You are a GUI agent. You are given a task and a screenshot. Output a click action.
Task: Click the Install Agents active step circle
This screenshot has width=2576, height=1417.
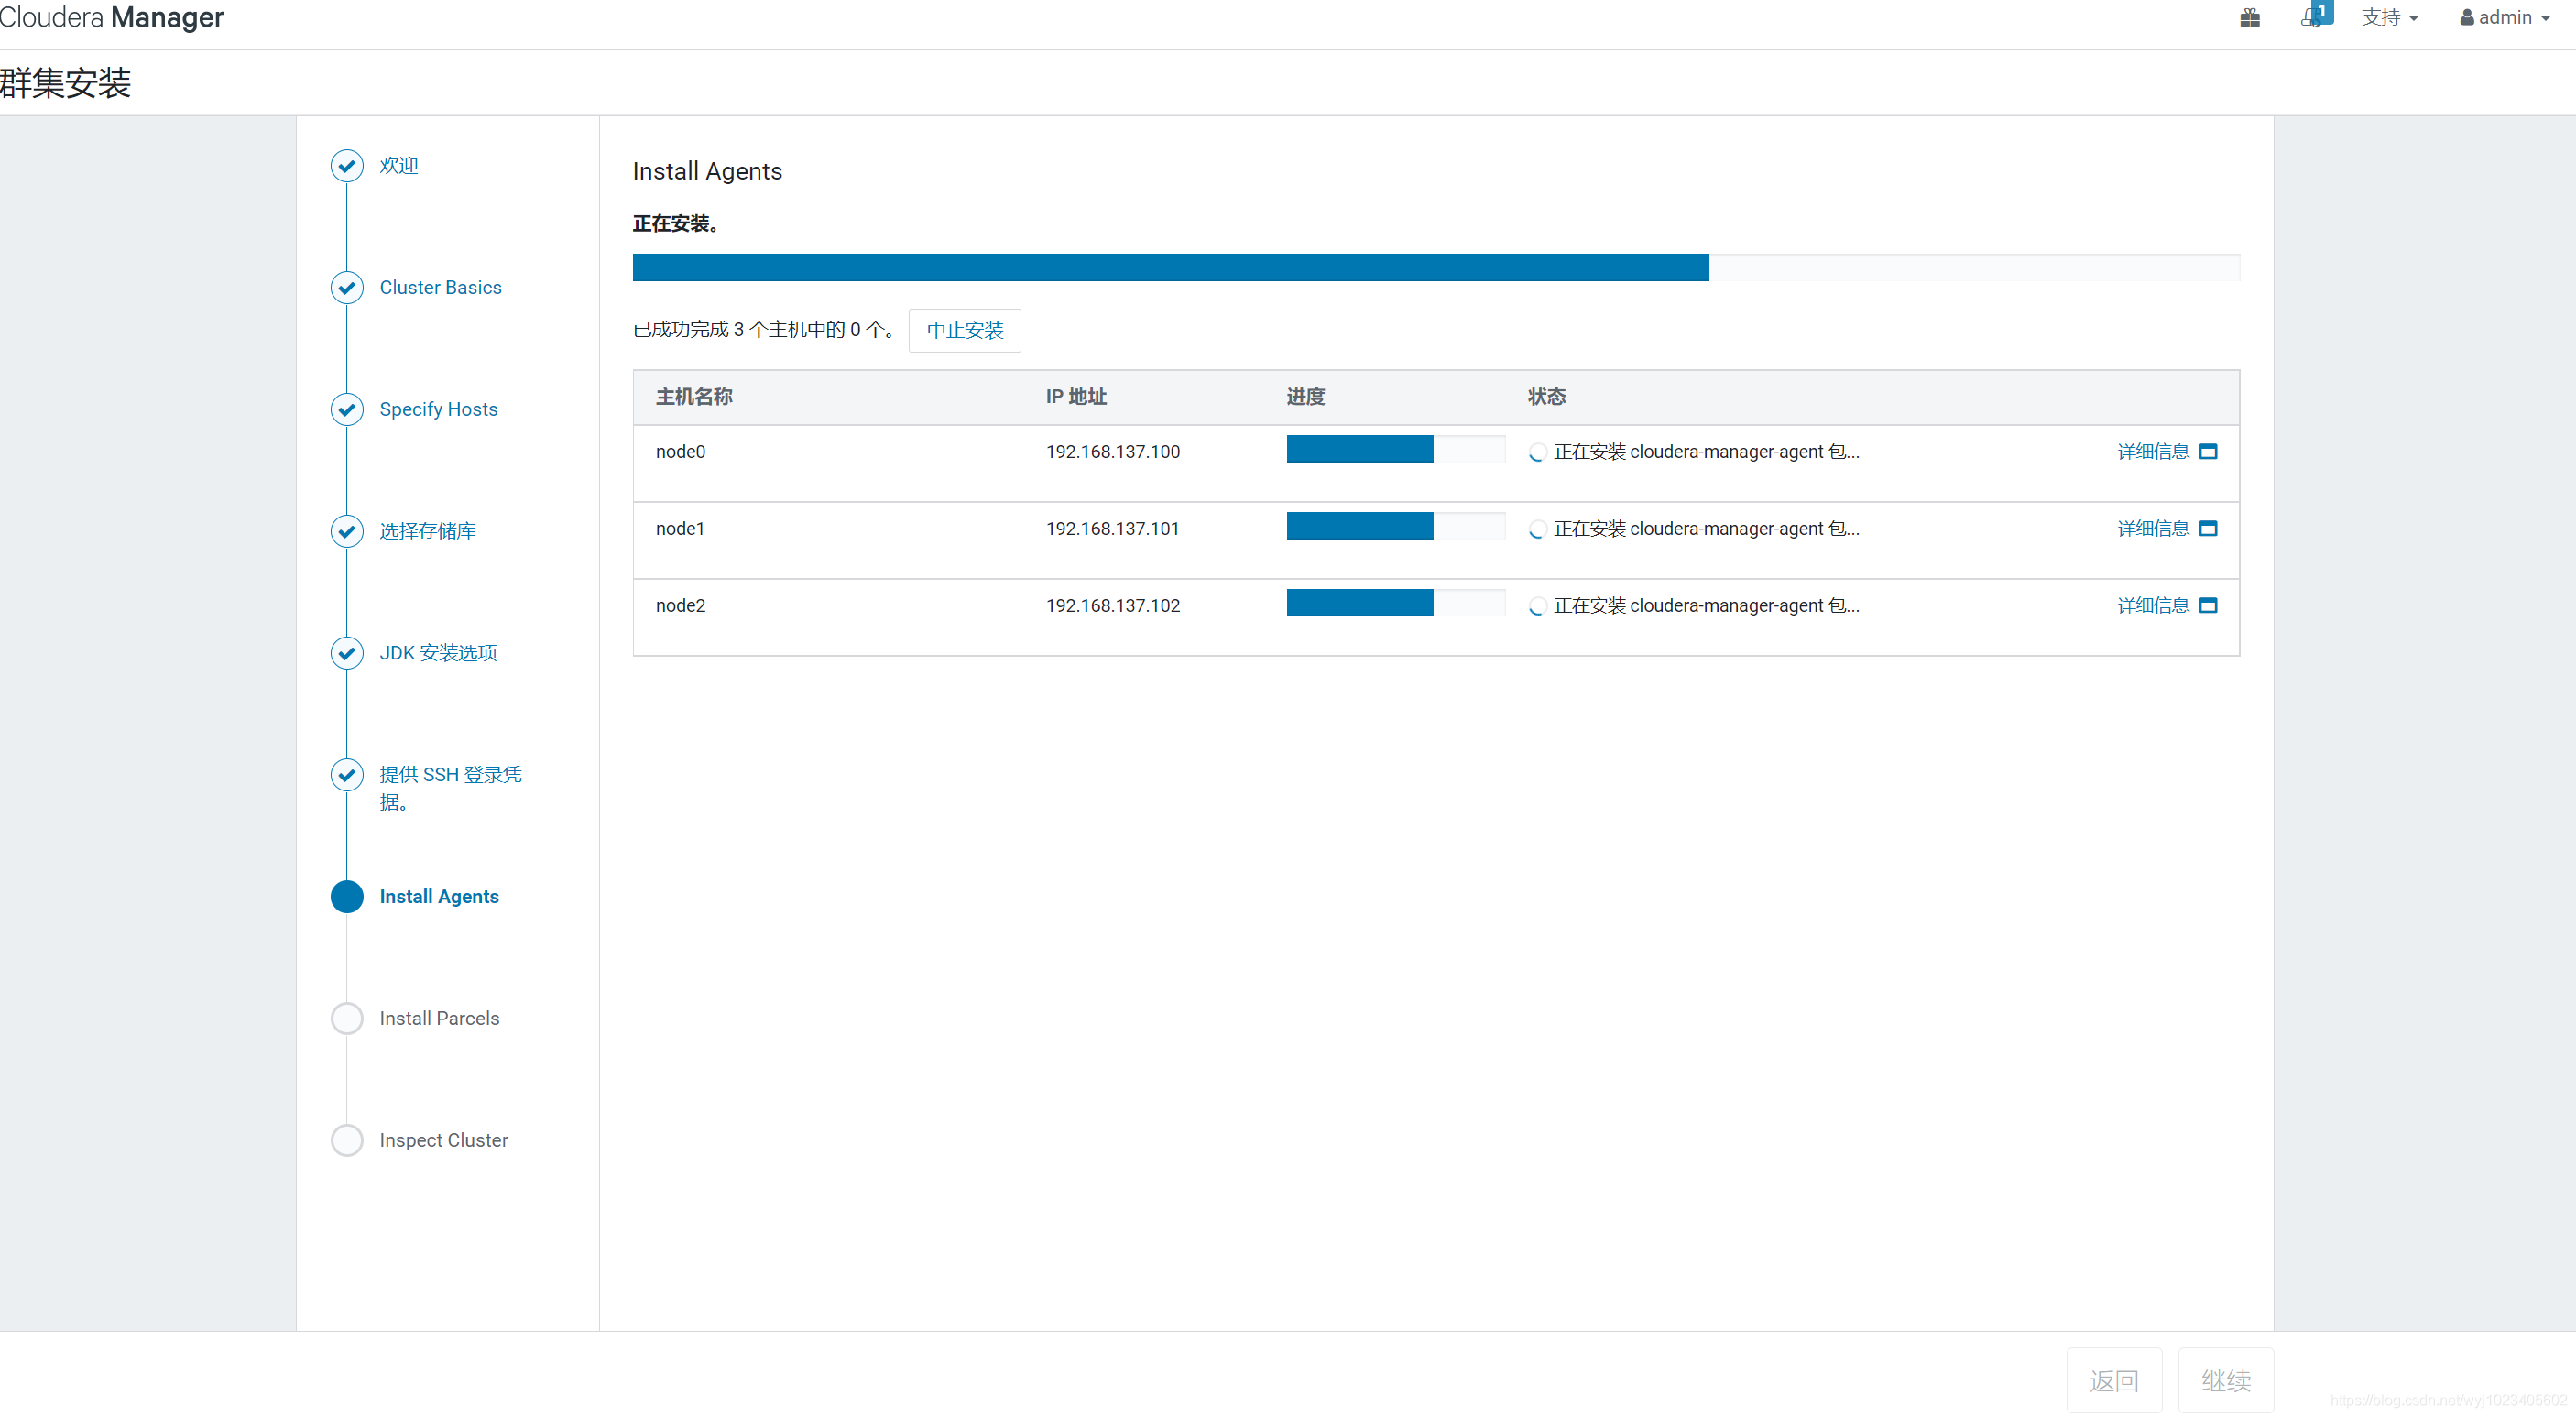(347, 897)
